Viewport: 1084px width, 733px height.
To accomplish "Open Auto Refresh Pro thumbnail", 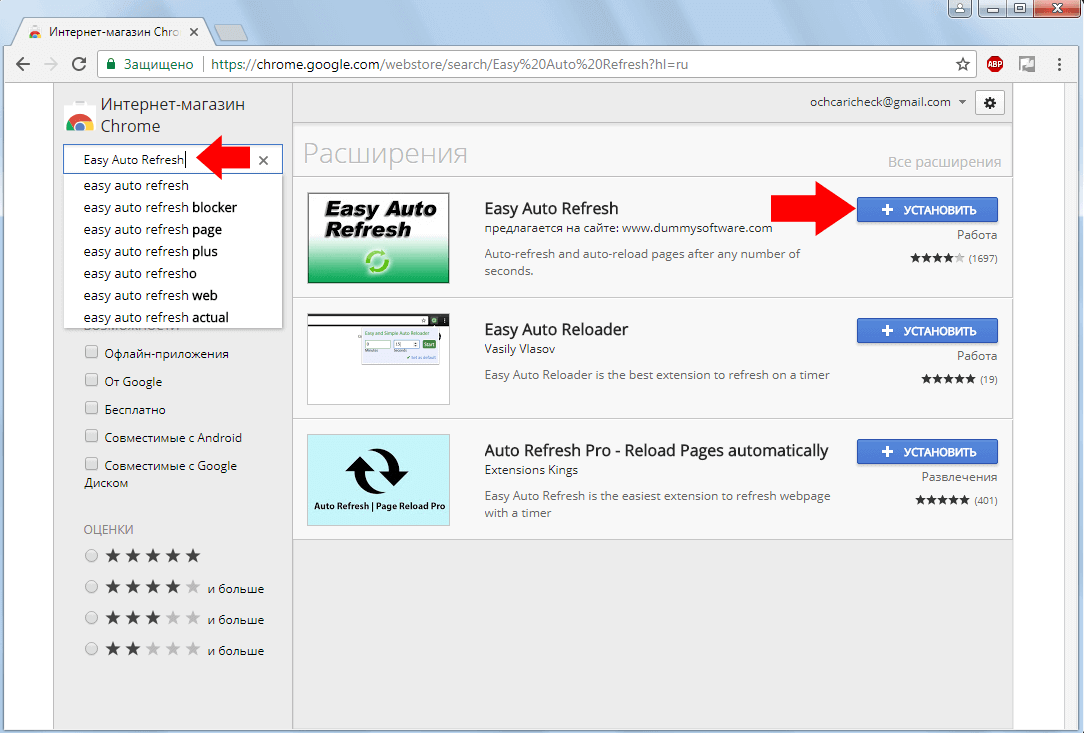I will point(378,480).
